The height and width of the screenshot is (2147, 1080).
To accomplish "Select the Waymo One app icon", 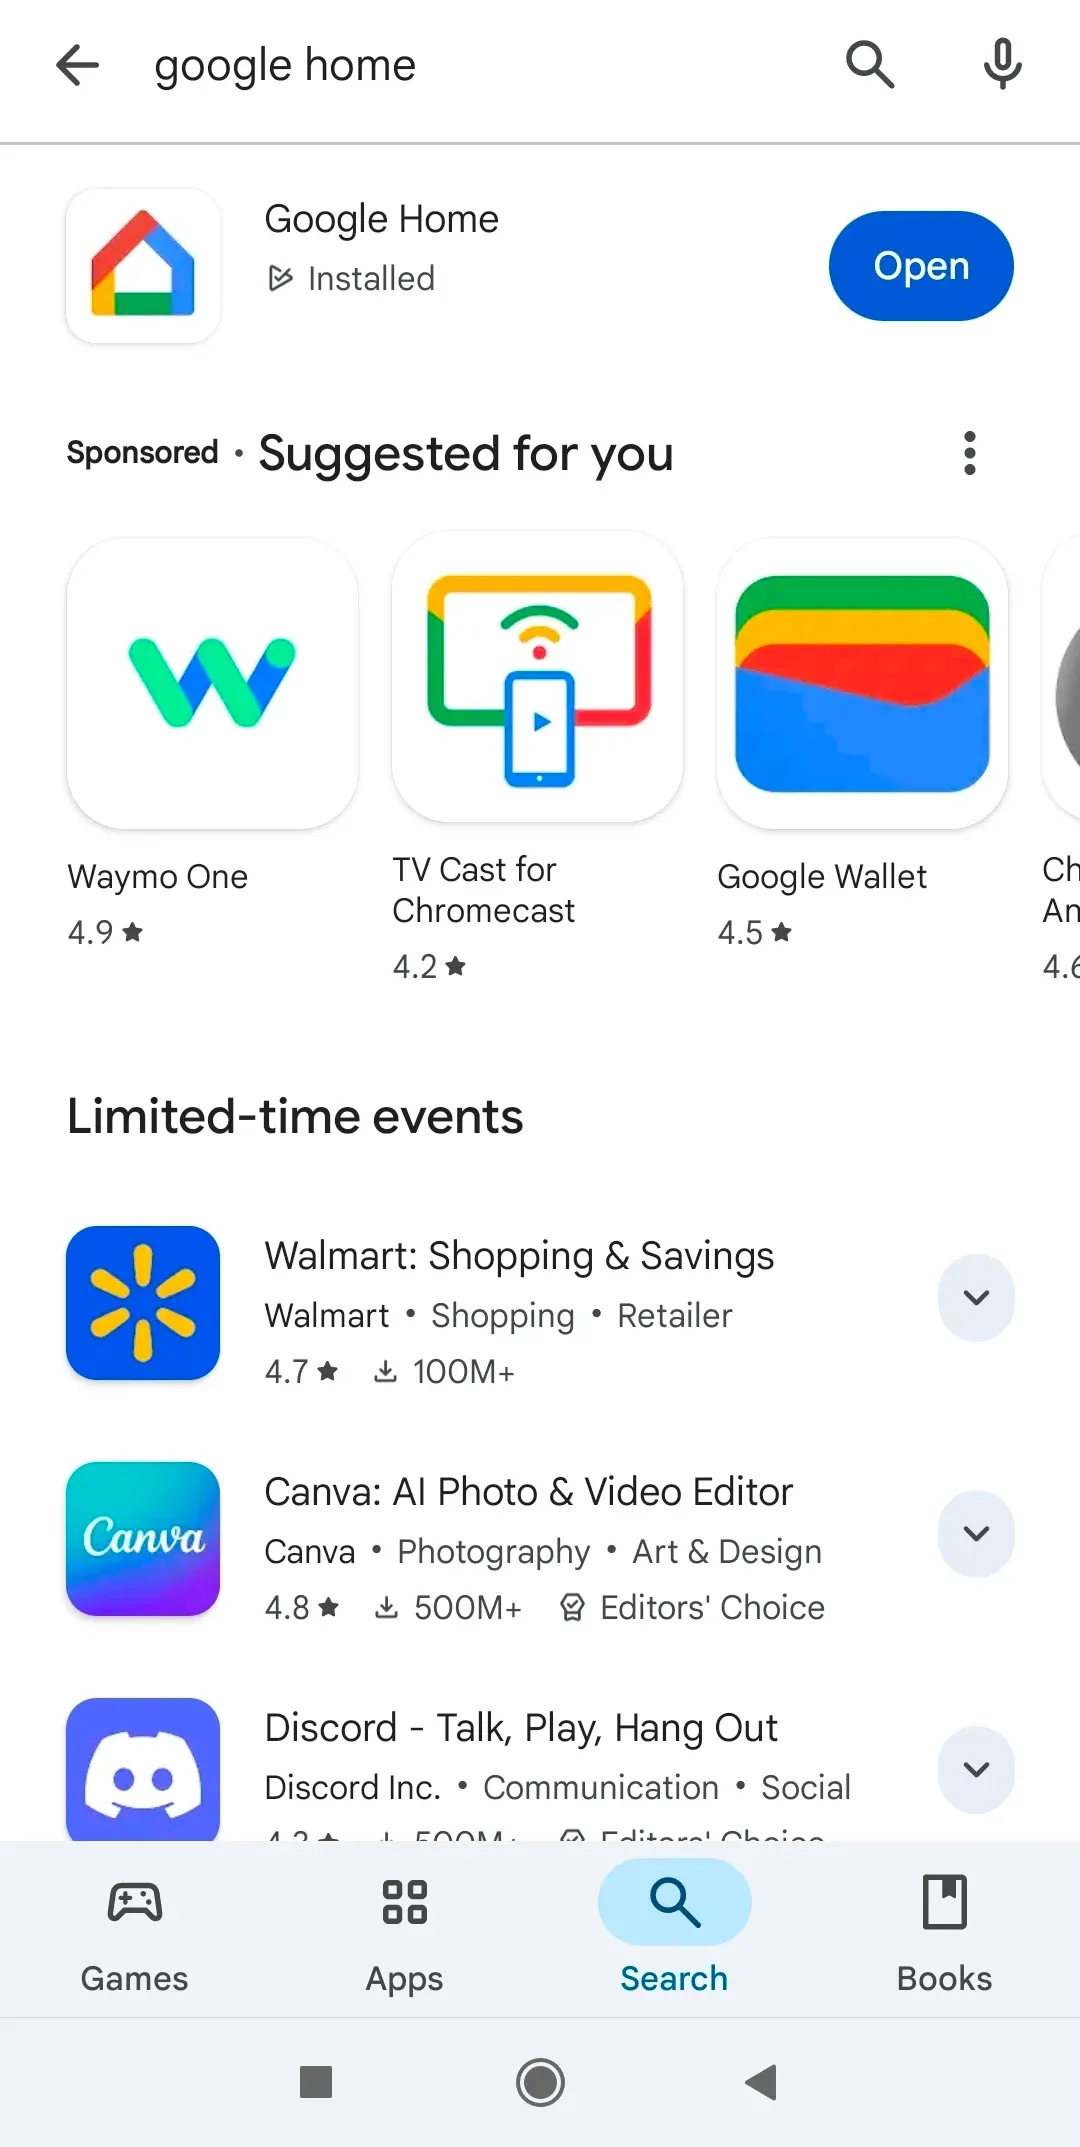I will click(x=212, y=683).
